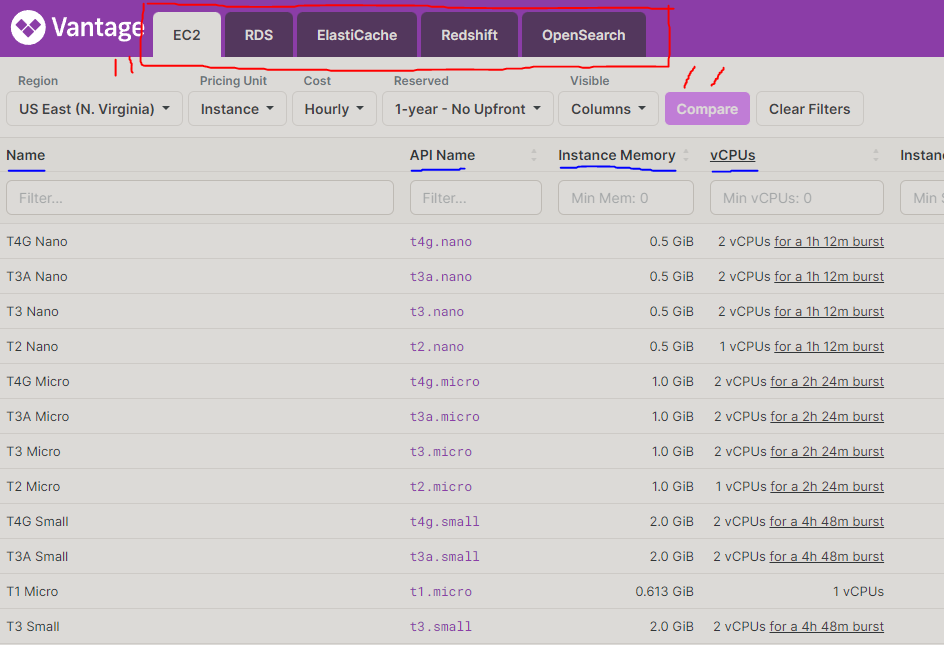Select the T3 Micro row name
The width and height of the screenshot is (944, 645).
point(34,451)
